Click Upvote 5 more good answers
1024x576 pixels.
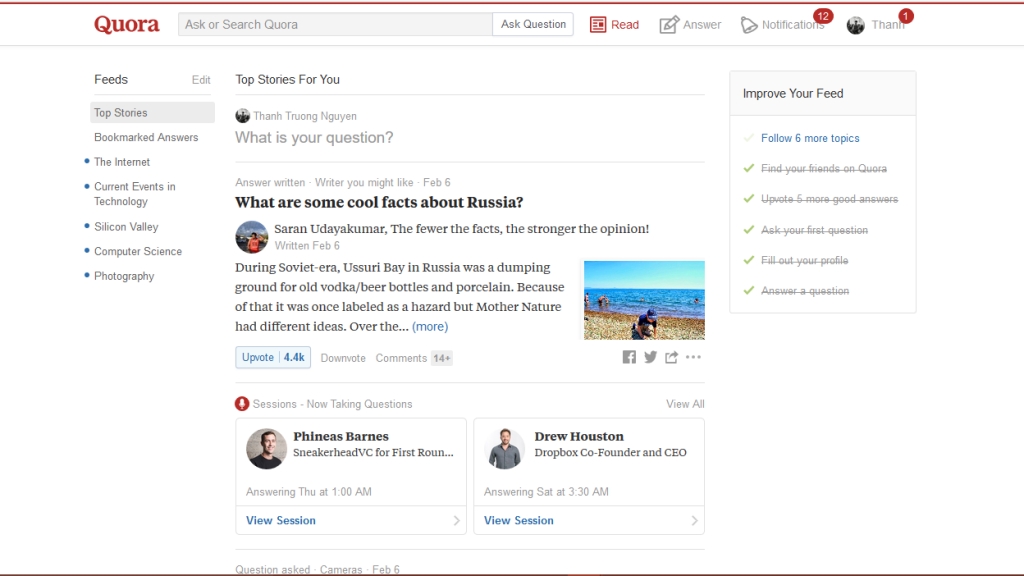(x=829, y=199)
